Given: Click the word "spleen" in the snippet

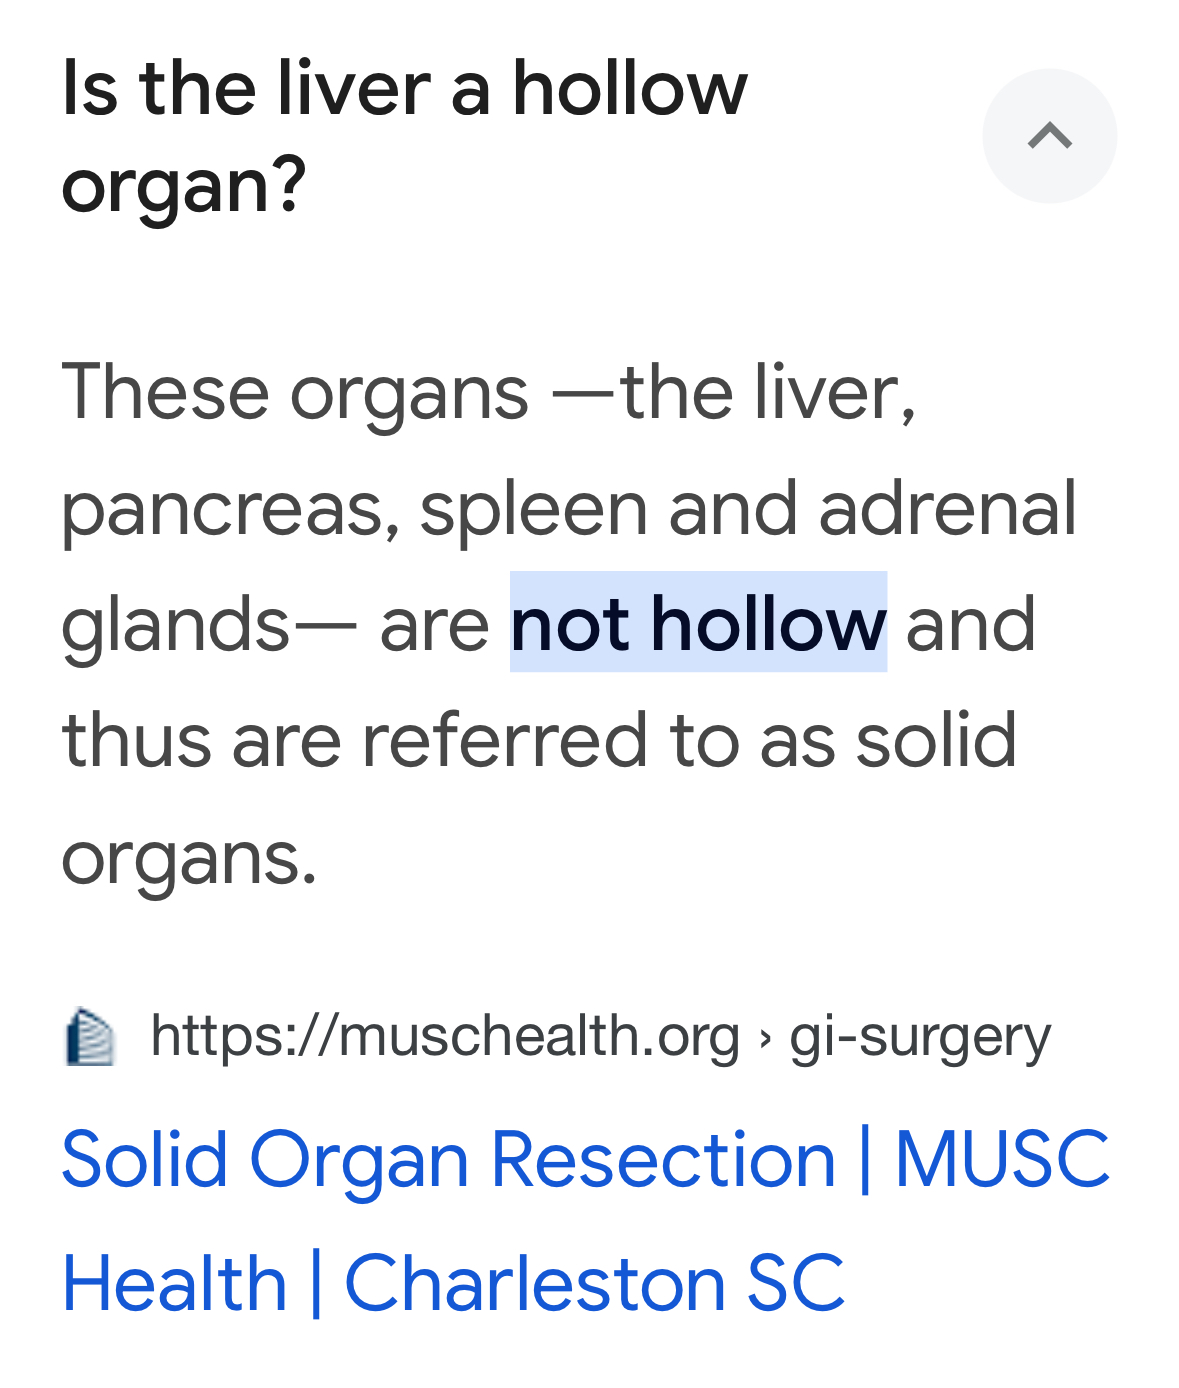Looking at the screenshot, I should tap(533, 510).
